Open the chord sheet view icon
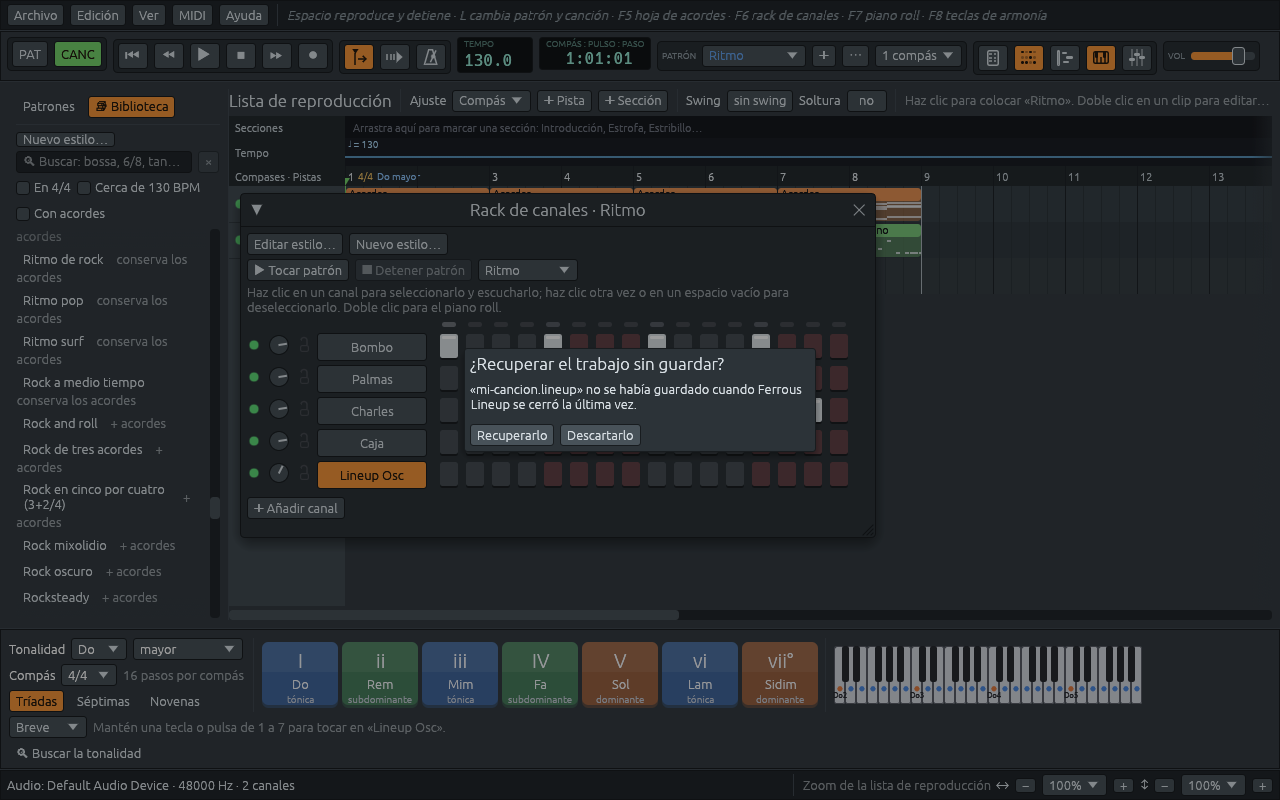The image size is (1280, 800). (992, 57)
